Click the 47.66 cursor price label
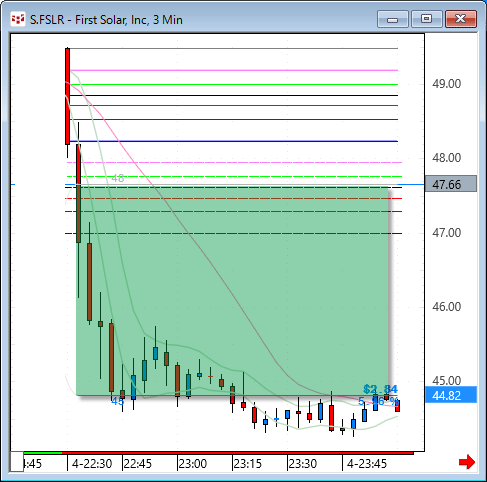This screenshot has height=482, width=487. [451, 184]
